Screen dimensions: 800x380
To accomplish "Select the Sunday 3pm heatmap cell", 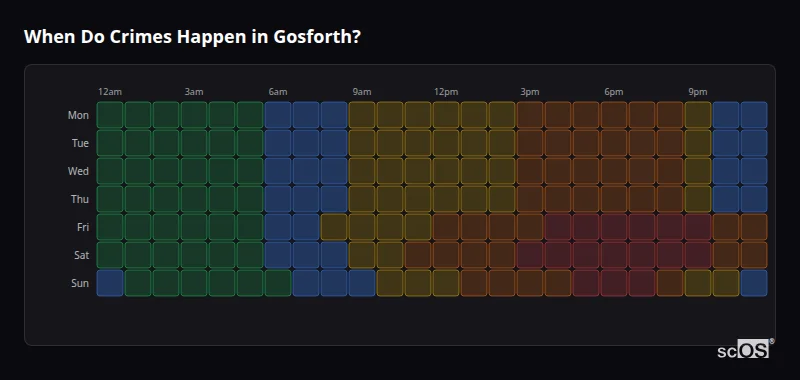I will 530,283.
